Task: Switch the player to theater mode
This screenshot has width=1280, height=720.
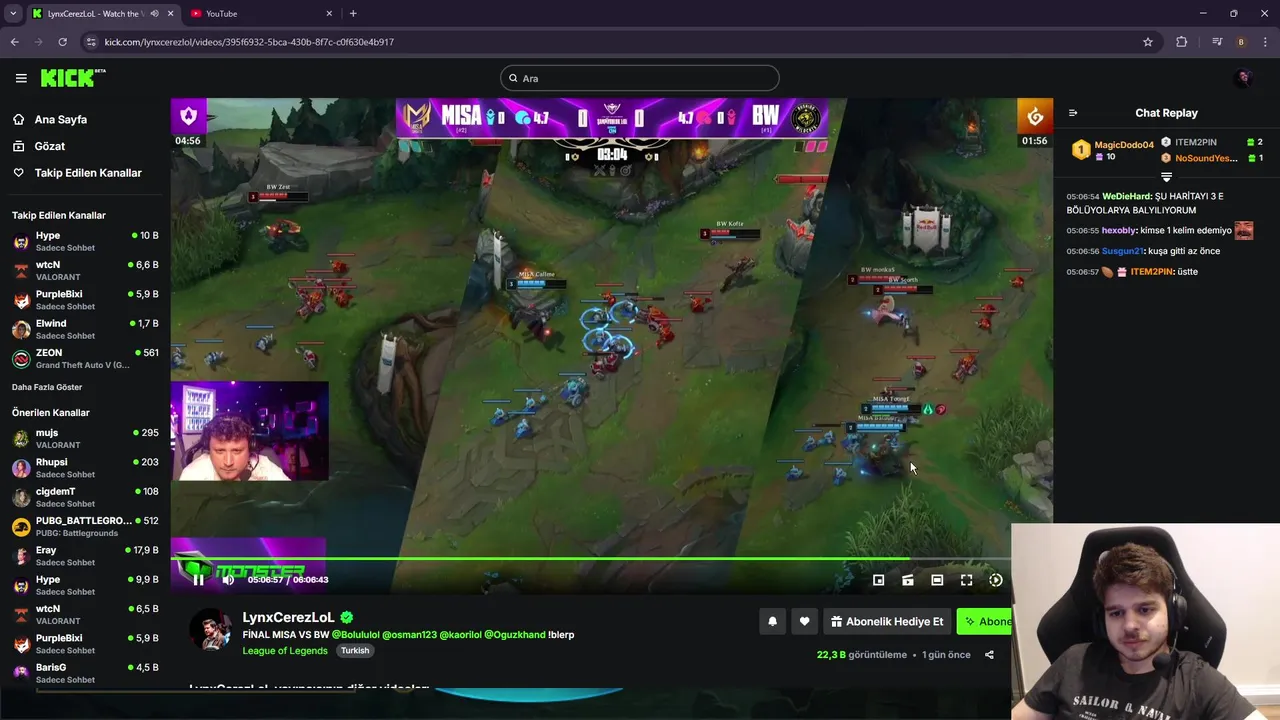Action: click(937, 580)
